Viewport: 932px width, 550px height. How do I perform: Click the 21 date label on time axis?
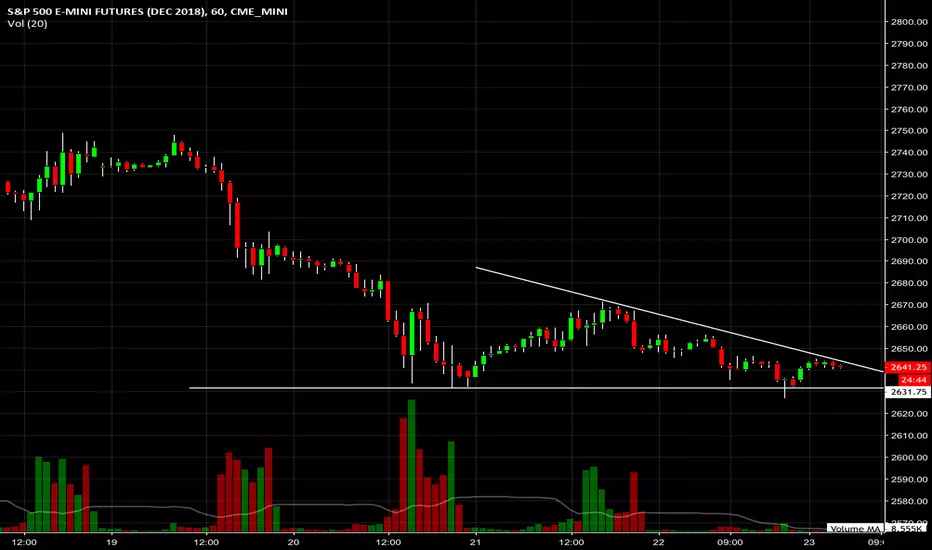click(476, 542)
